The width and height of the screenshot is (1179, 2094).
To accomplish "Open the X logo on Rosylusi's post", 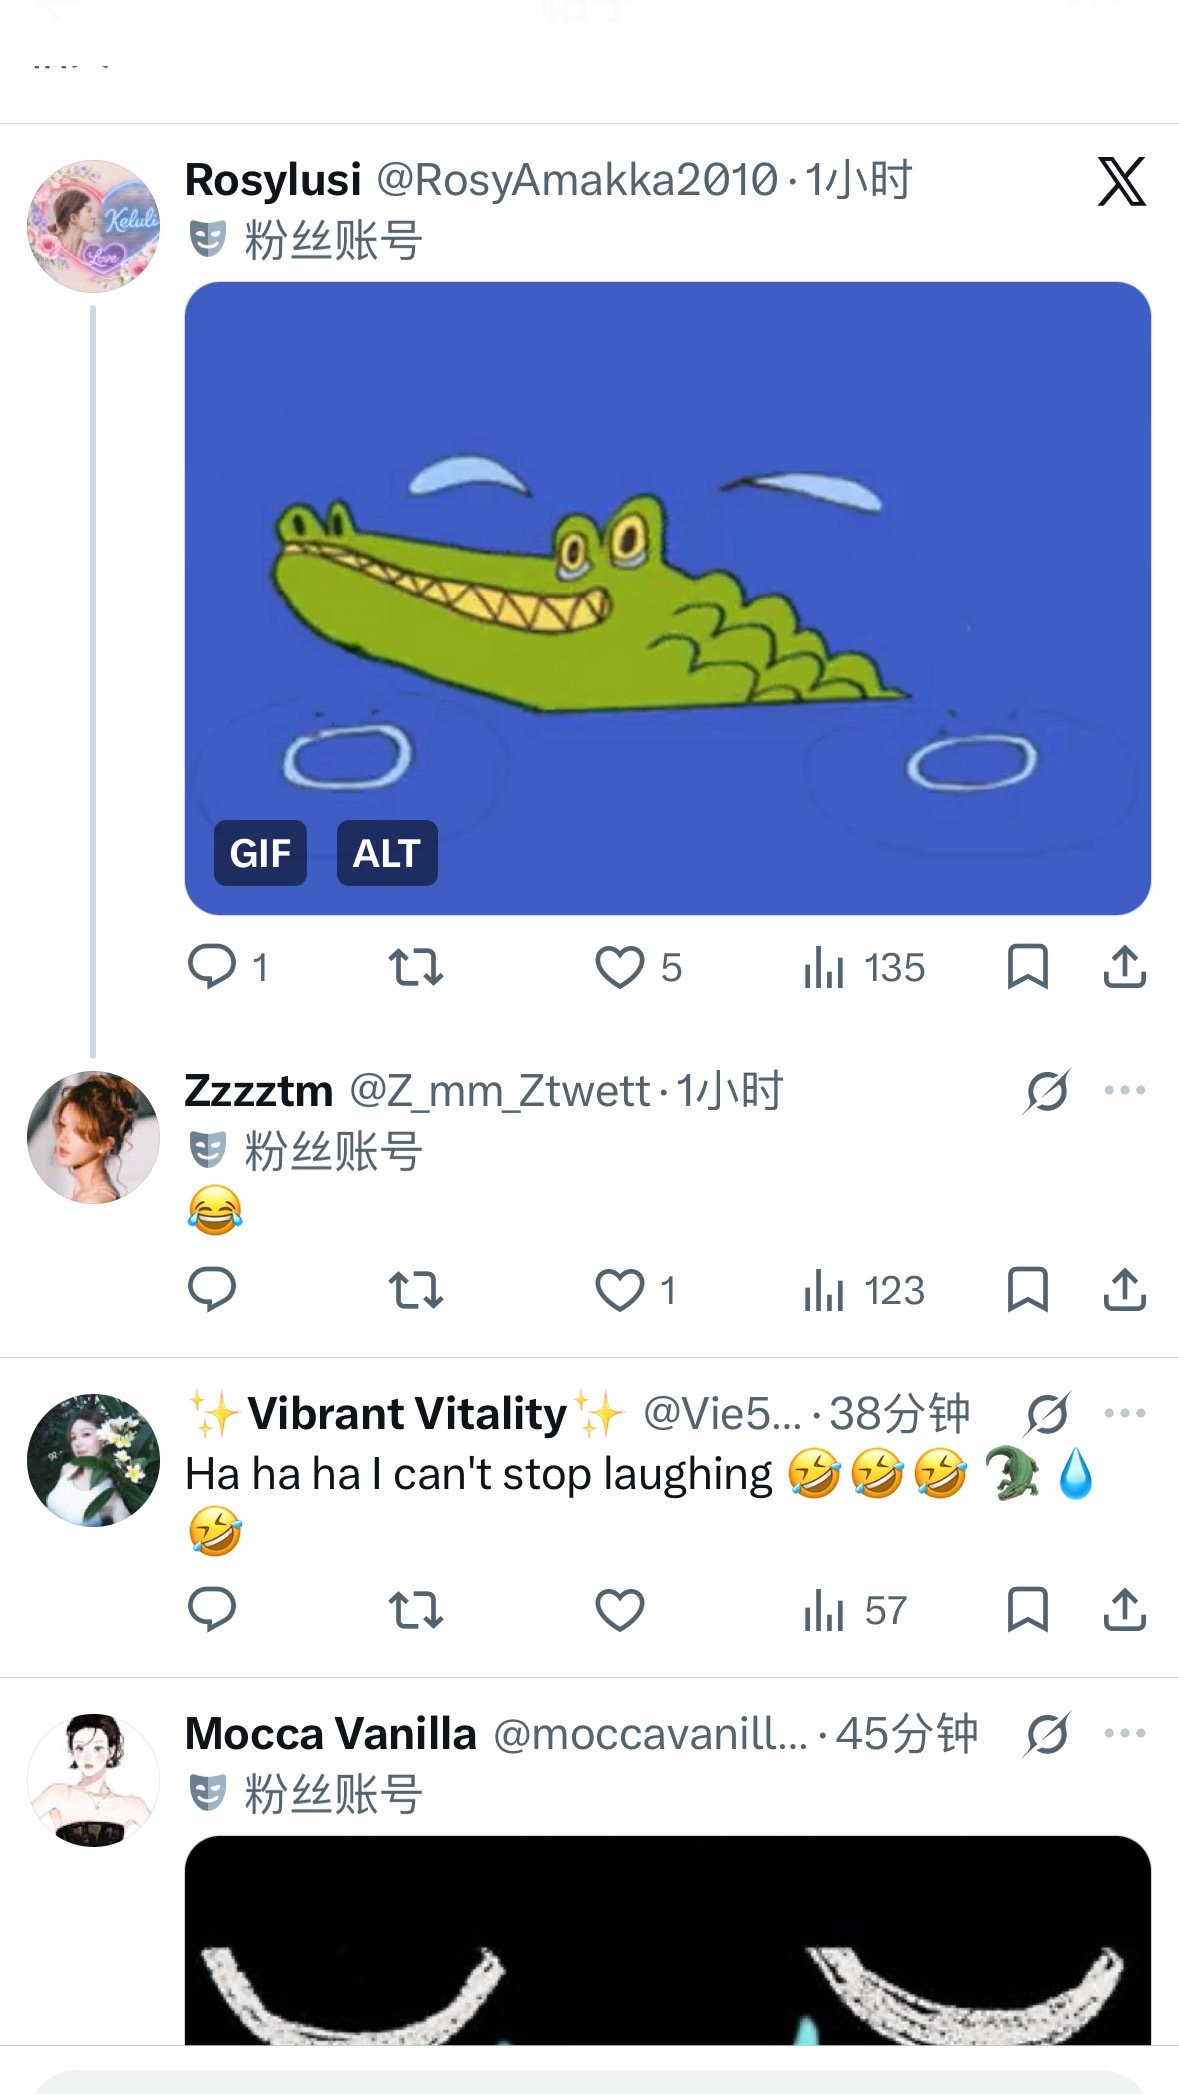I will 1121,182.
